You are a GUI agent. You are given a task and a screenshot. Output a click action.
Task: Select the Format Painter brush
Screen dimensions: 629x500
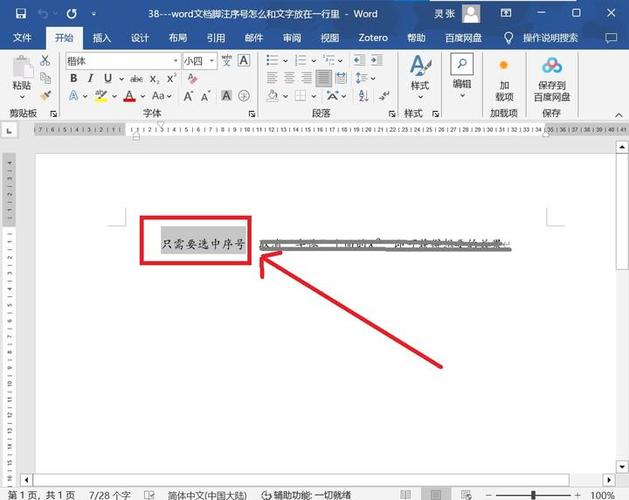pos(45,96)
